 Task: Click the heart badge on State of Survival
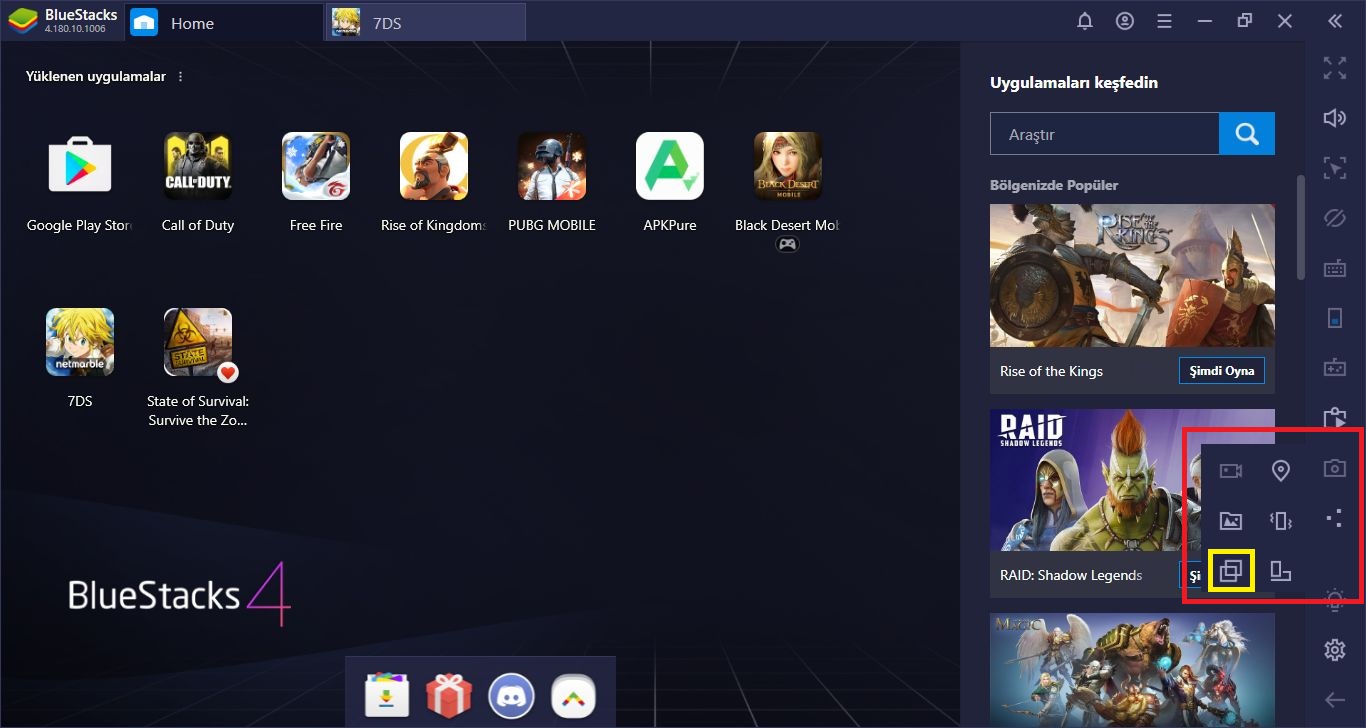[228, 373]
